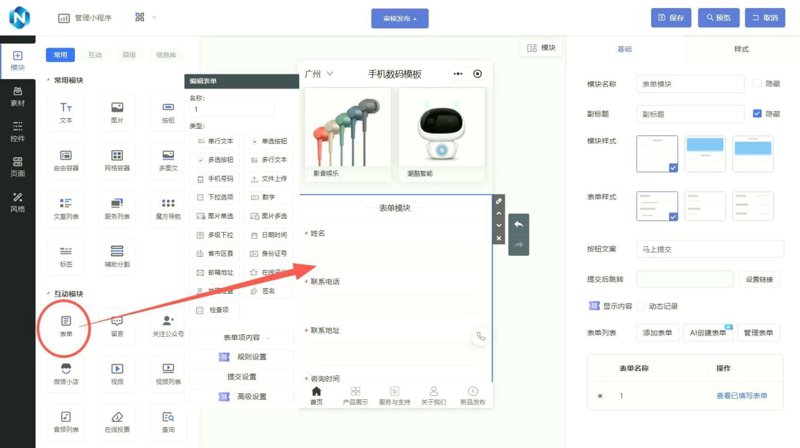The image size is (800, 448).
Task: Open the grid apps dropdown in top bar
Action: point(145,17)
